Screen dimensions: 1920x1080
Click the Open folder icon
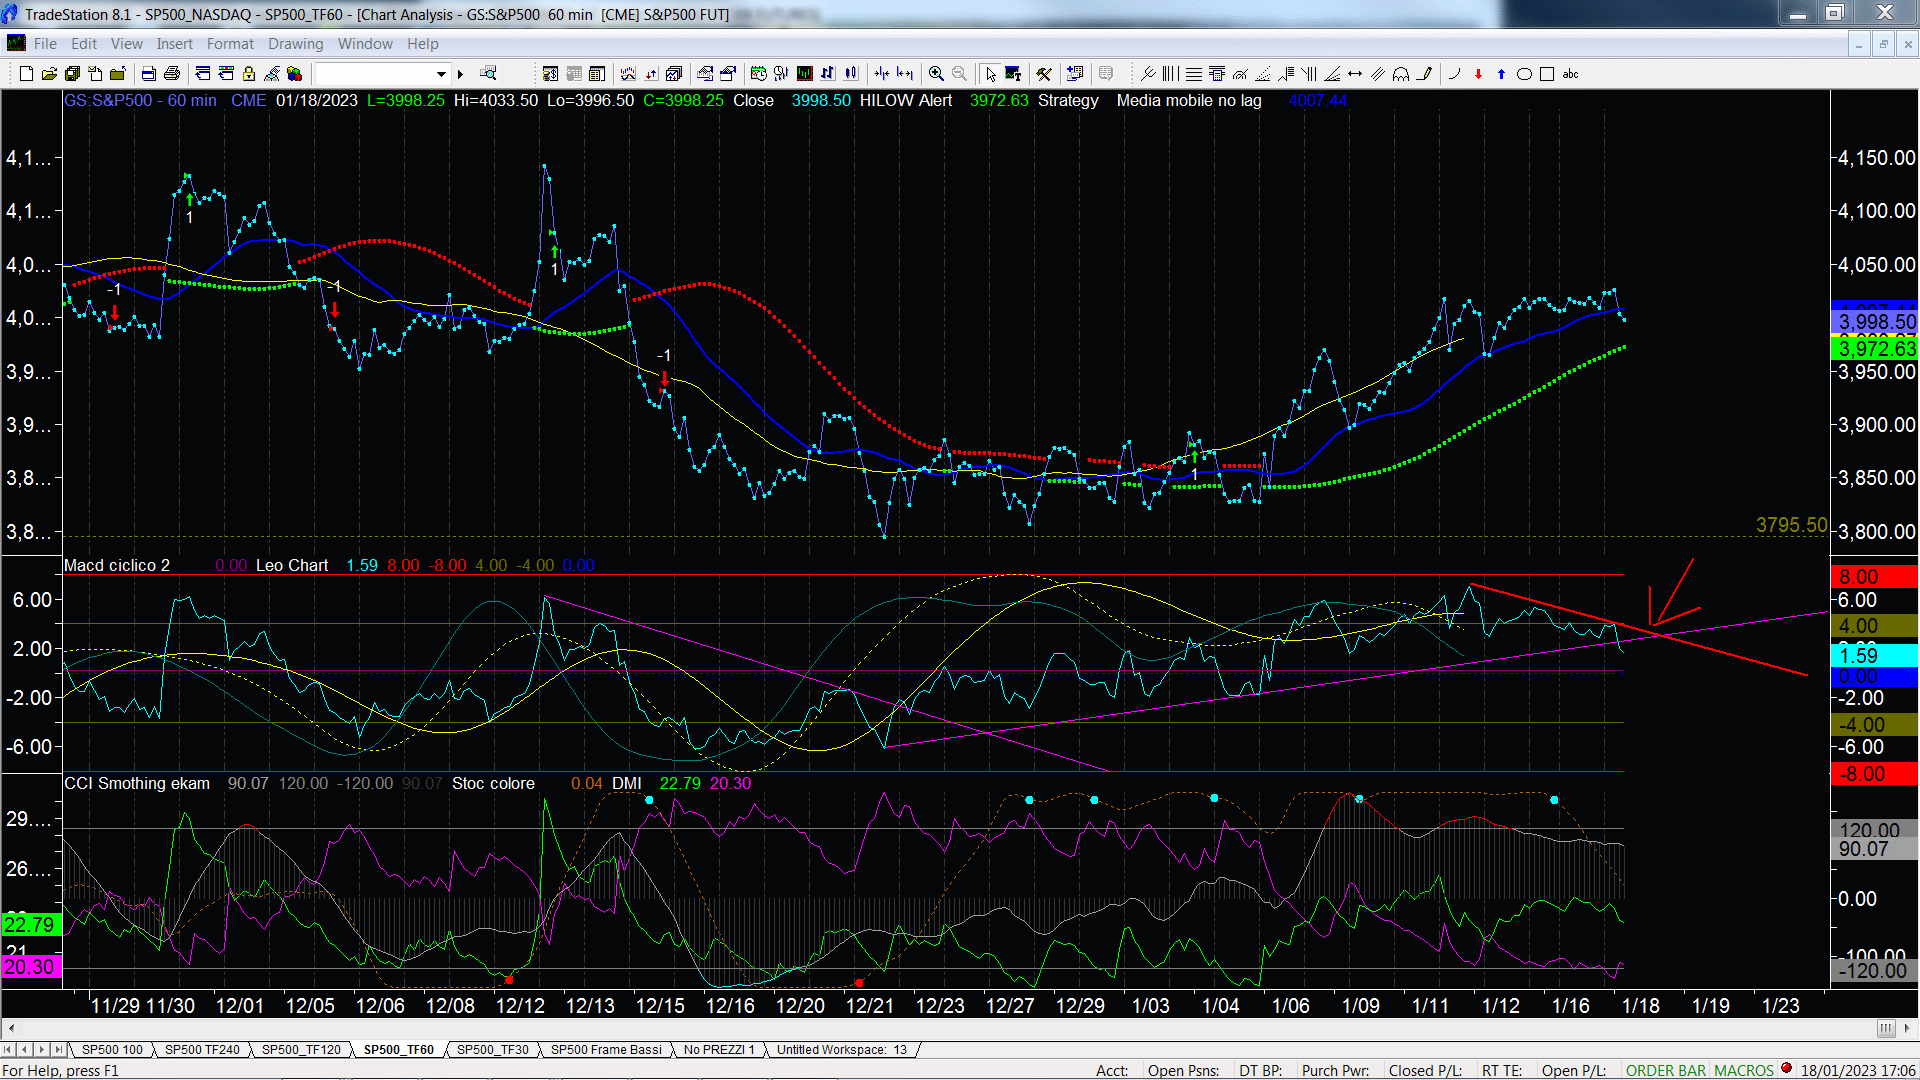(x=49, y=74)
